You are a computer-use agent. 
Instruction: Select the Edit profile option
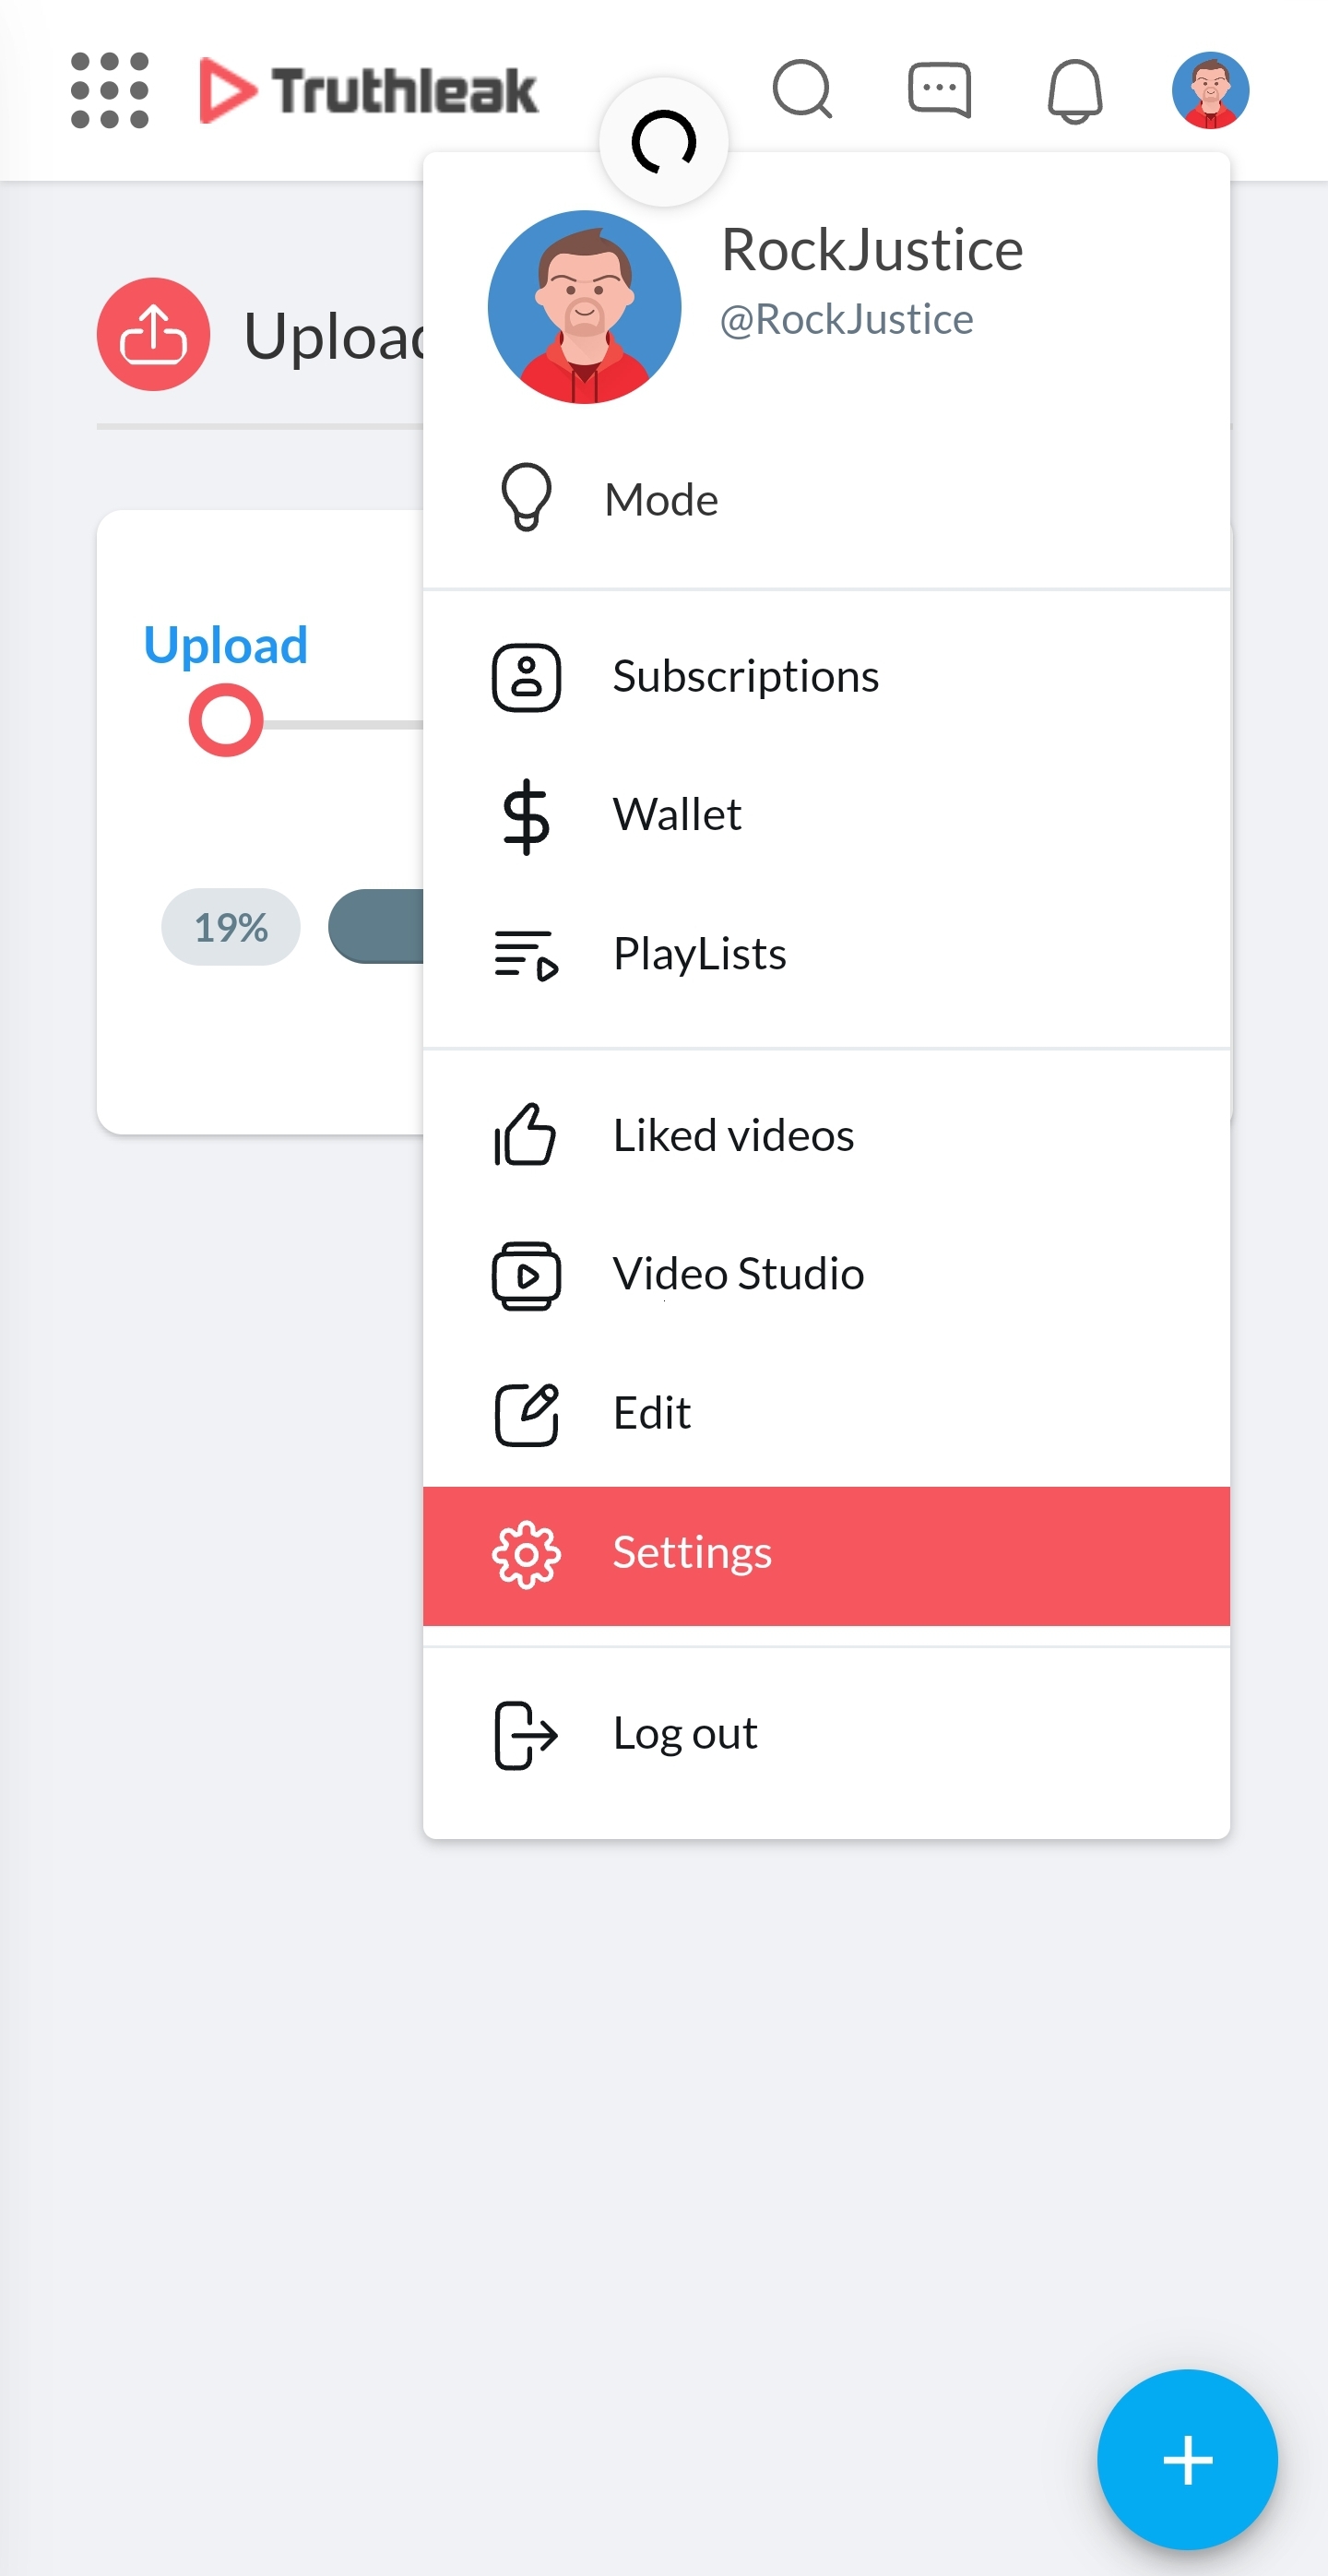[652, 1413]
